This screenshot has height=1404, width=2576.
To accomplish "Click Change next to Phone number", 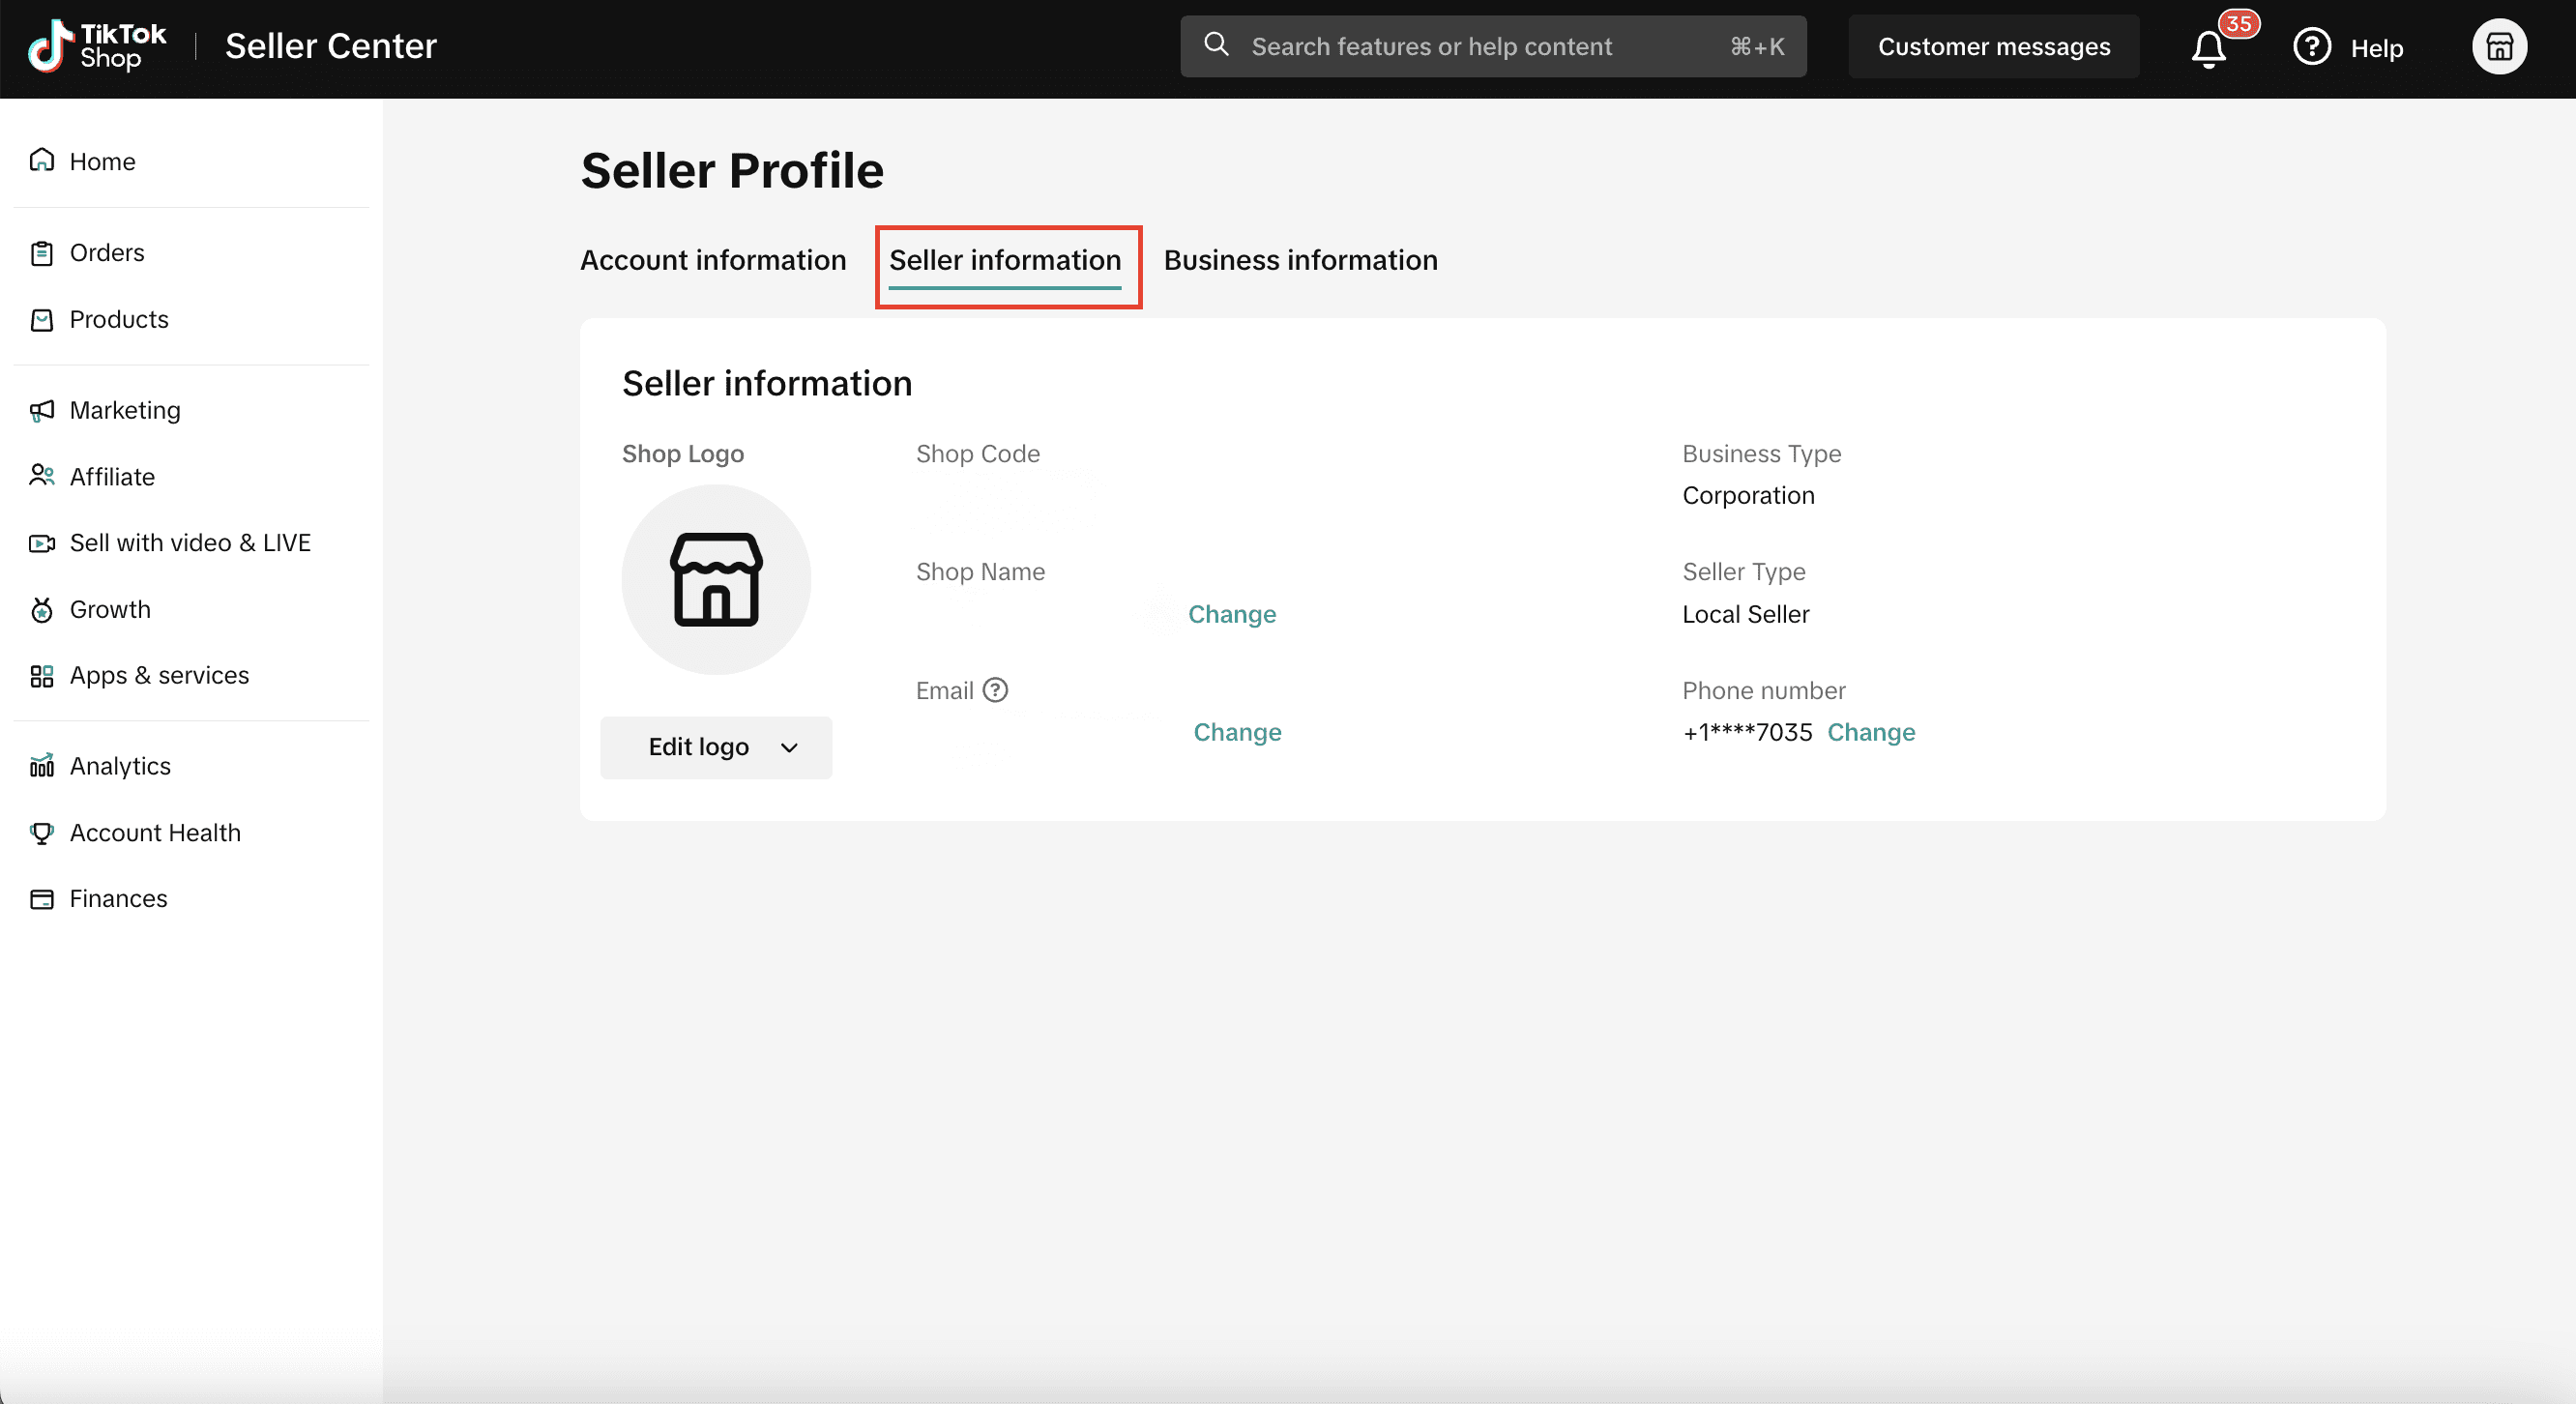I will pyautogui.click(x=1870, y=732).
